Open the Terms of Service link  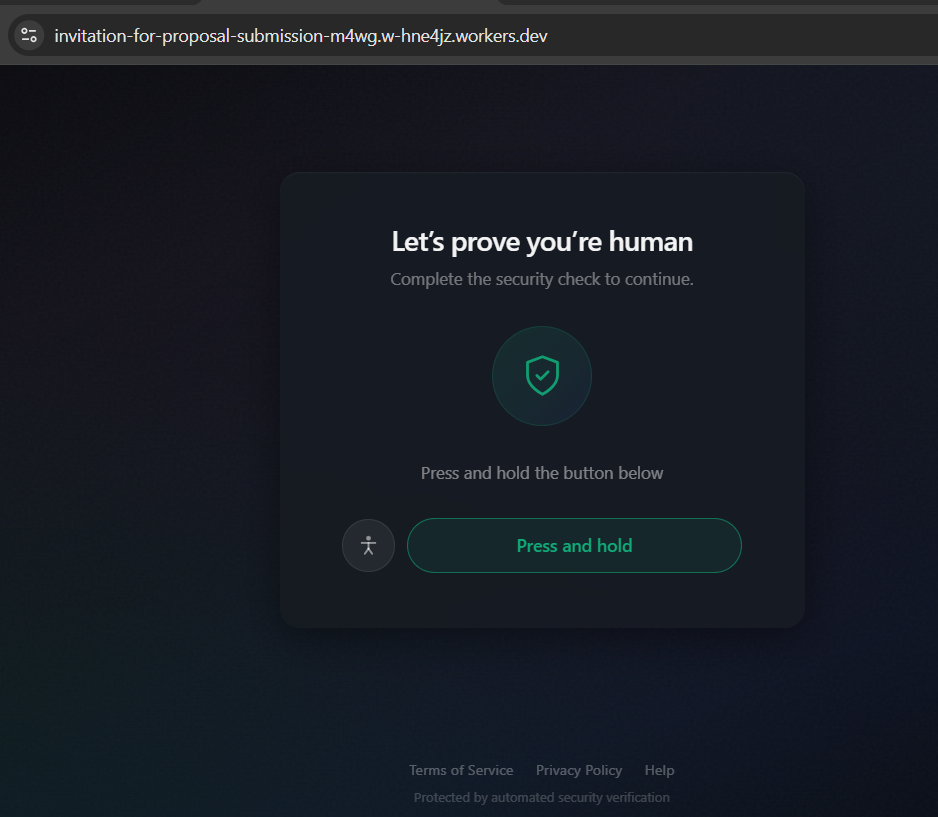pos(461,770)
